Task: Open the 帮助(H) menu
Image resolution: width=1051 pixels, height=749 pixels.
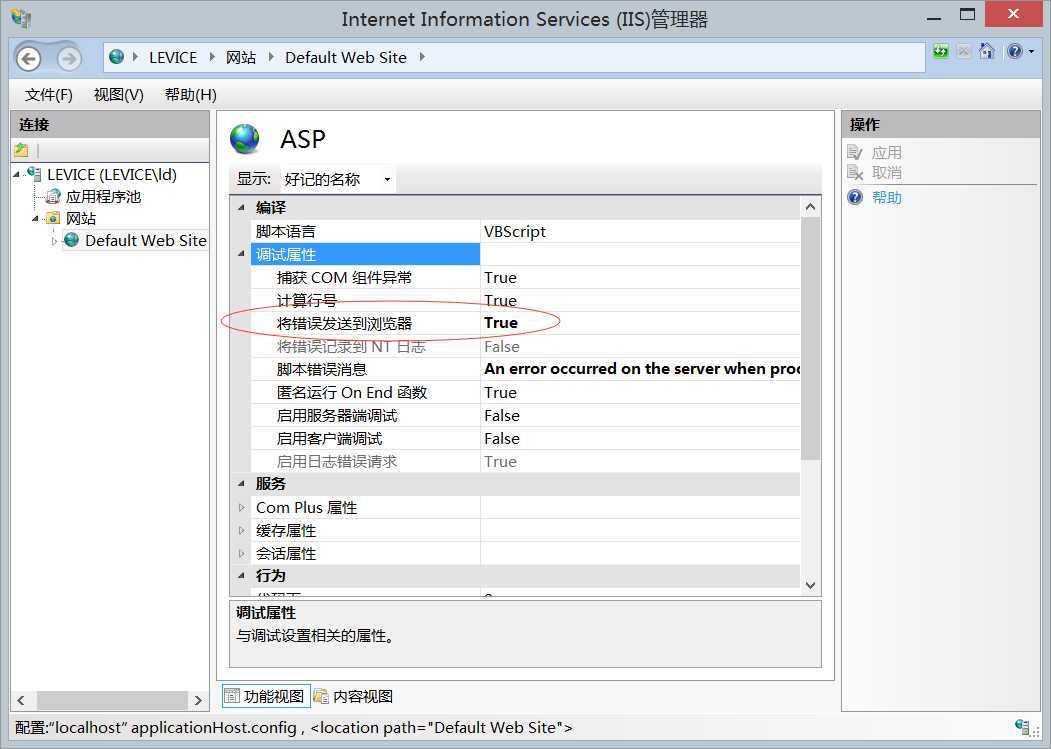Action: (191, 95)
